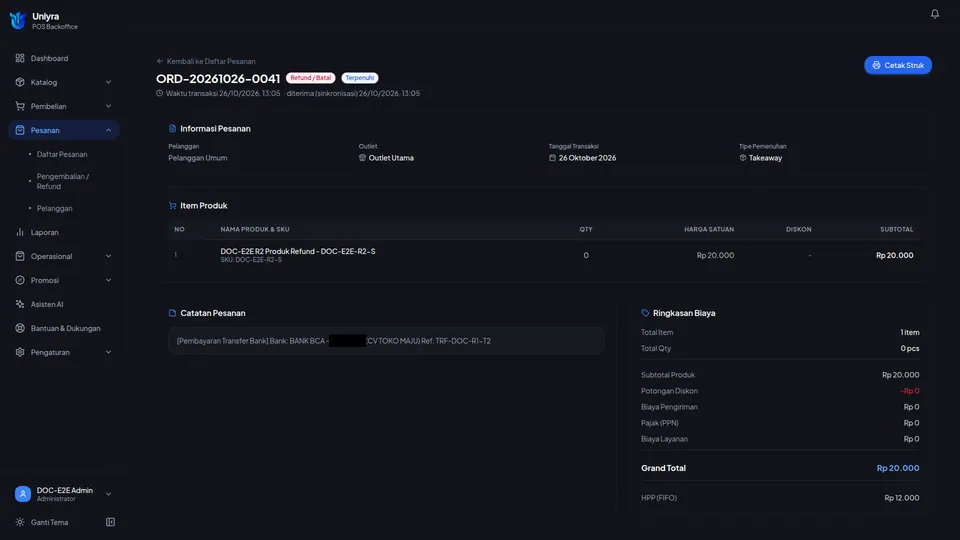Click the Outlet Utama store icon
Image resolution: width=960 pixels, height=540 pixels.
pos(362,157)
